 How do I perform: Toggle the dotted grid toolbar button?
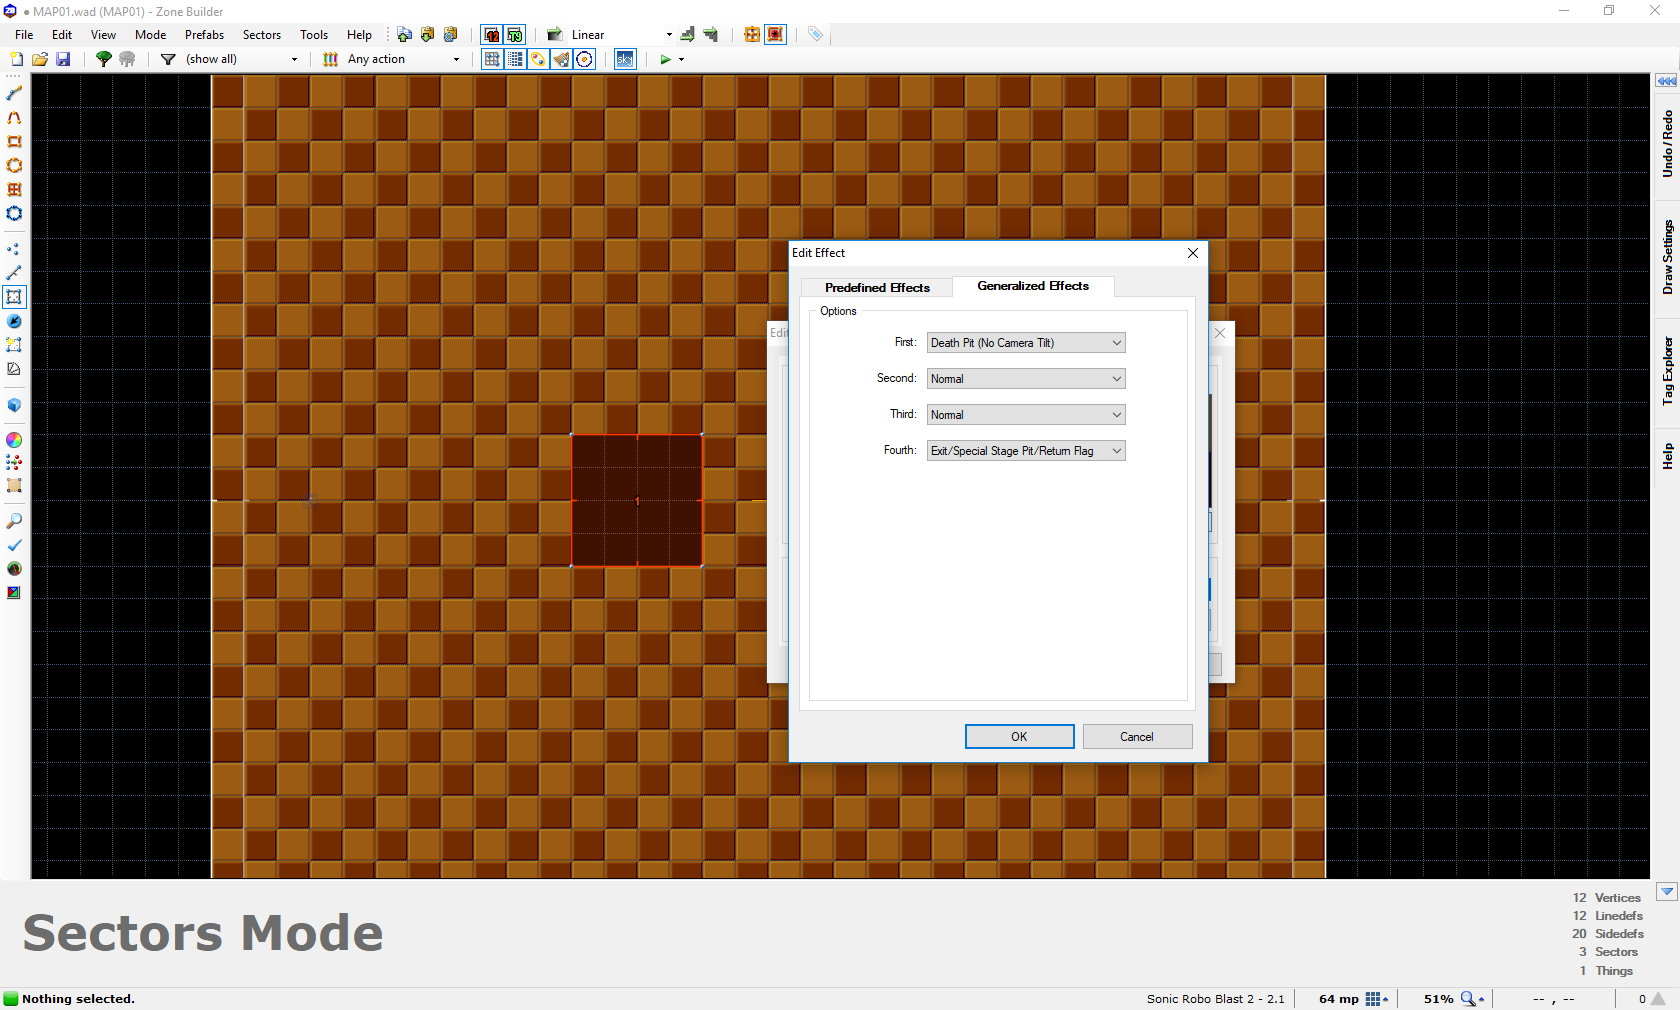pos(515,59)
